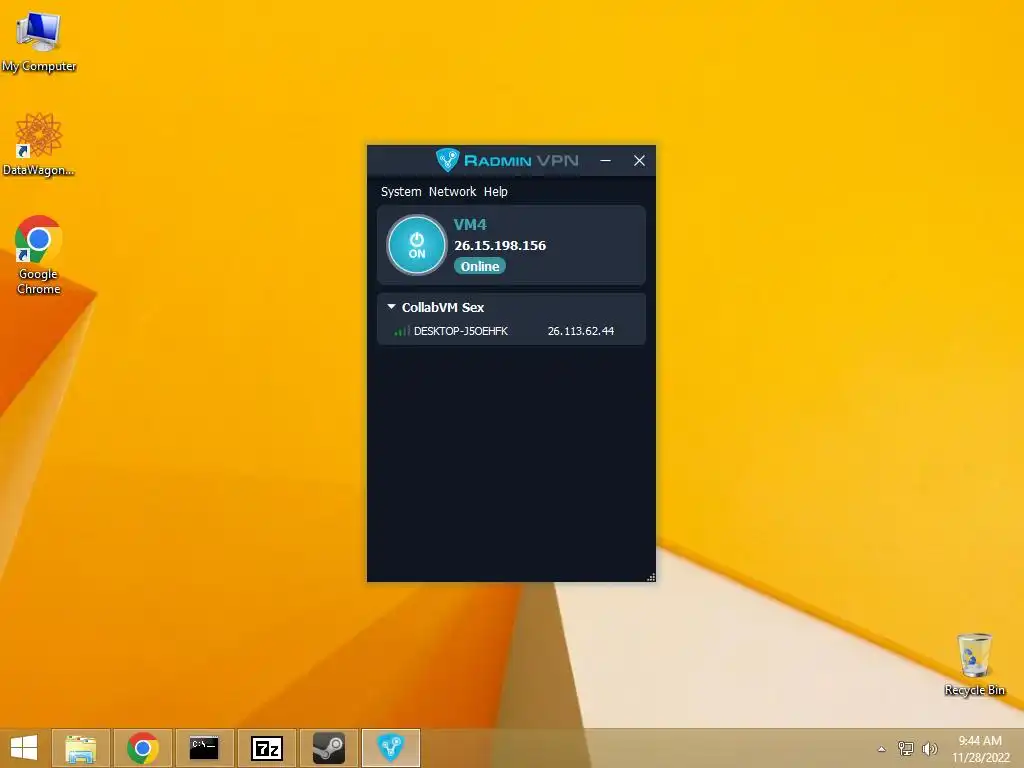The width and height of the screenshot is (1024, 768).
Task: Open the volume speaker tray icon
Action: point(929,748)
